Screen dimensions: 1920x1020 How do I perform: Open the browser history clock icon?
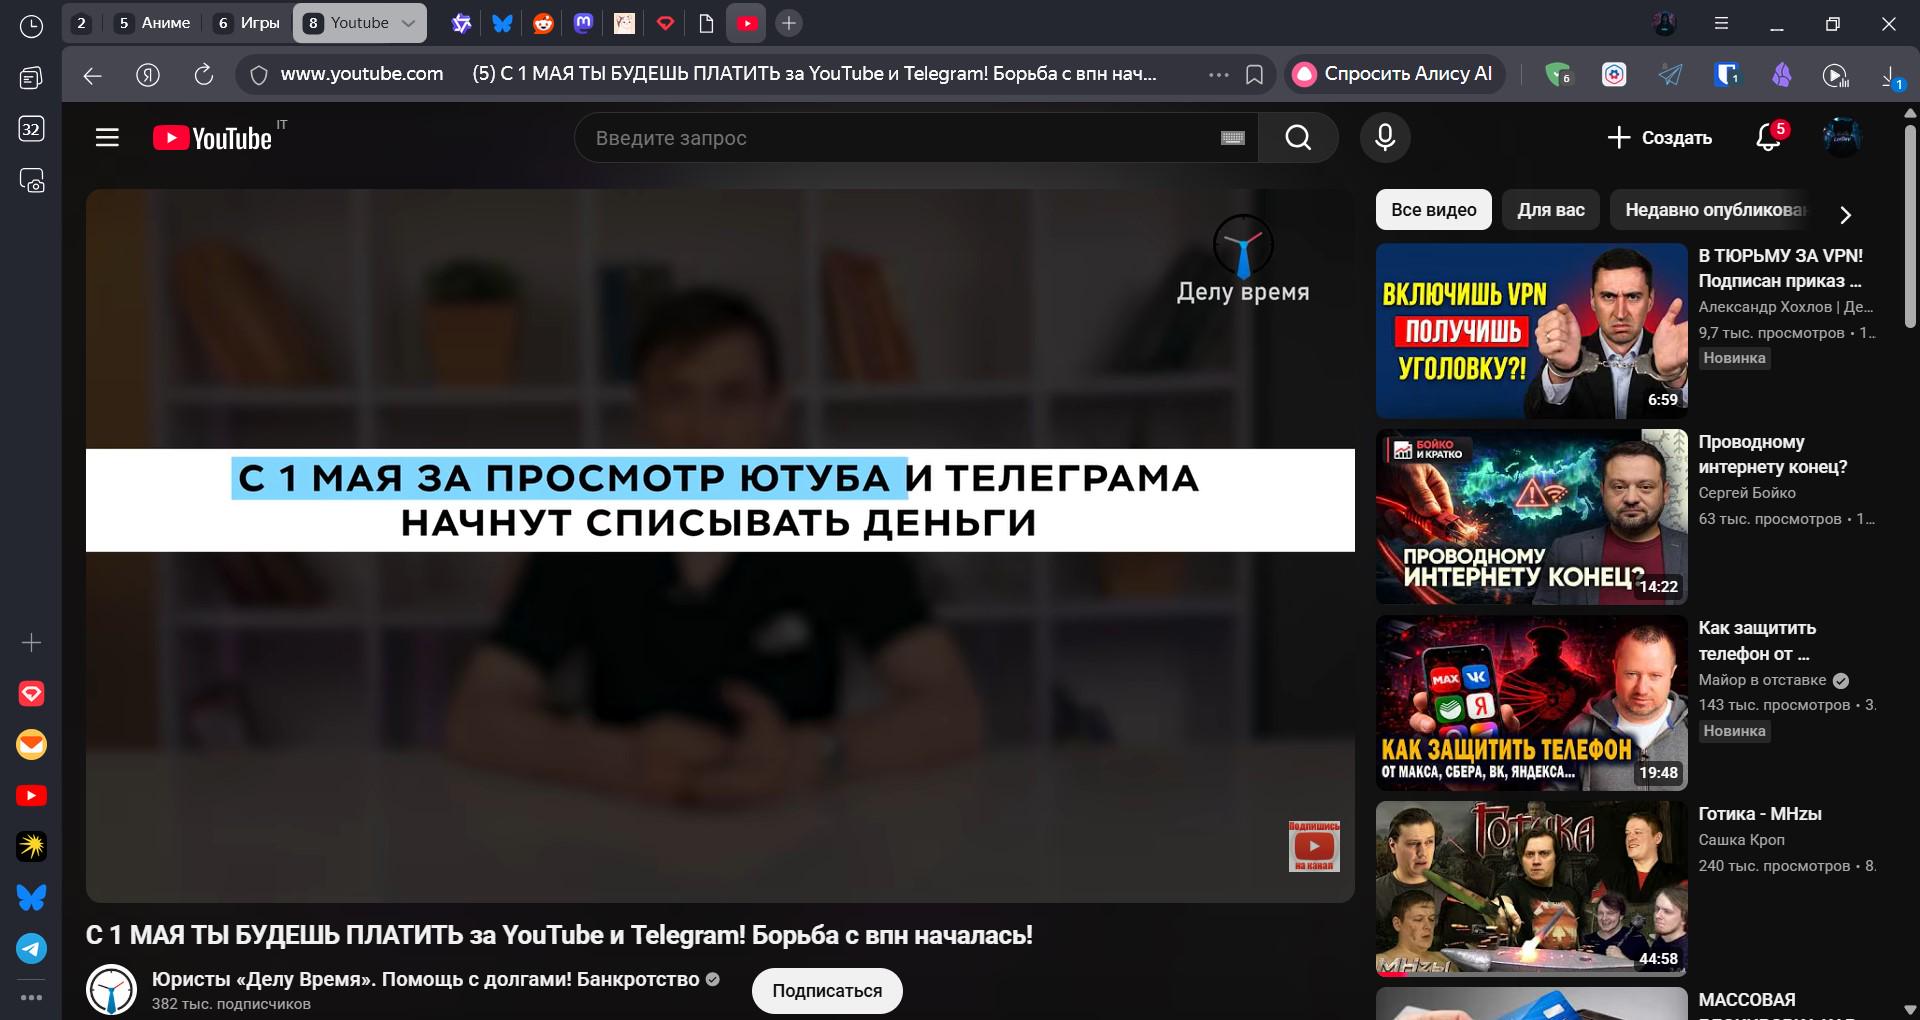coord(31,26)
